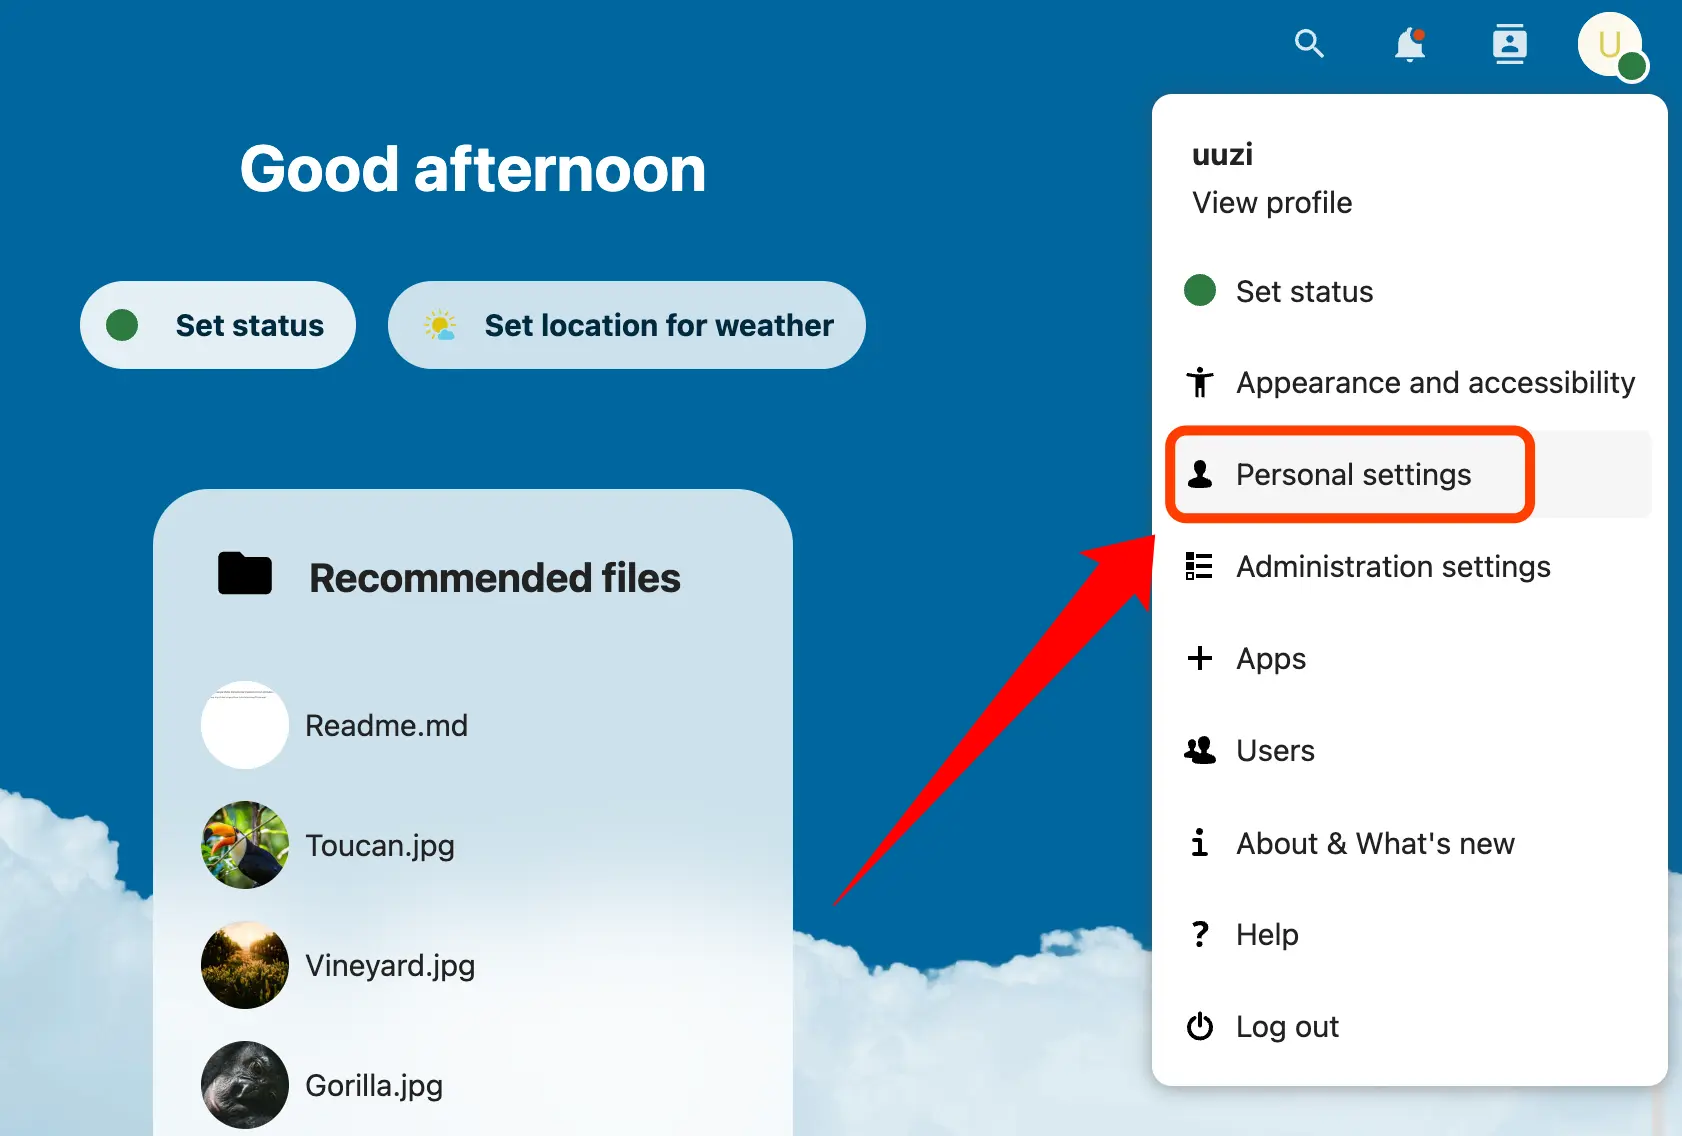Click Set location for weather button
Image resolution: width=1682 pixels, height=1136 pixels.
627,325
